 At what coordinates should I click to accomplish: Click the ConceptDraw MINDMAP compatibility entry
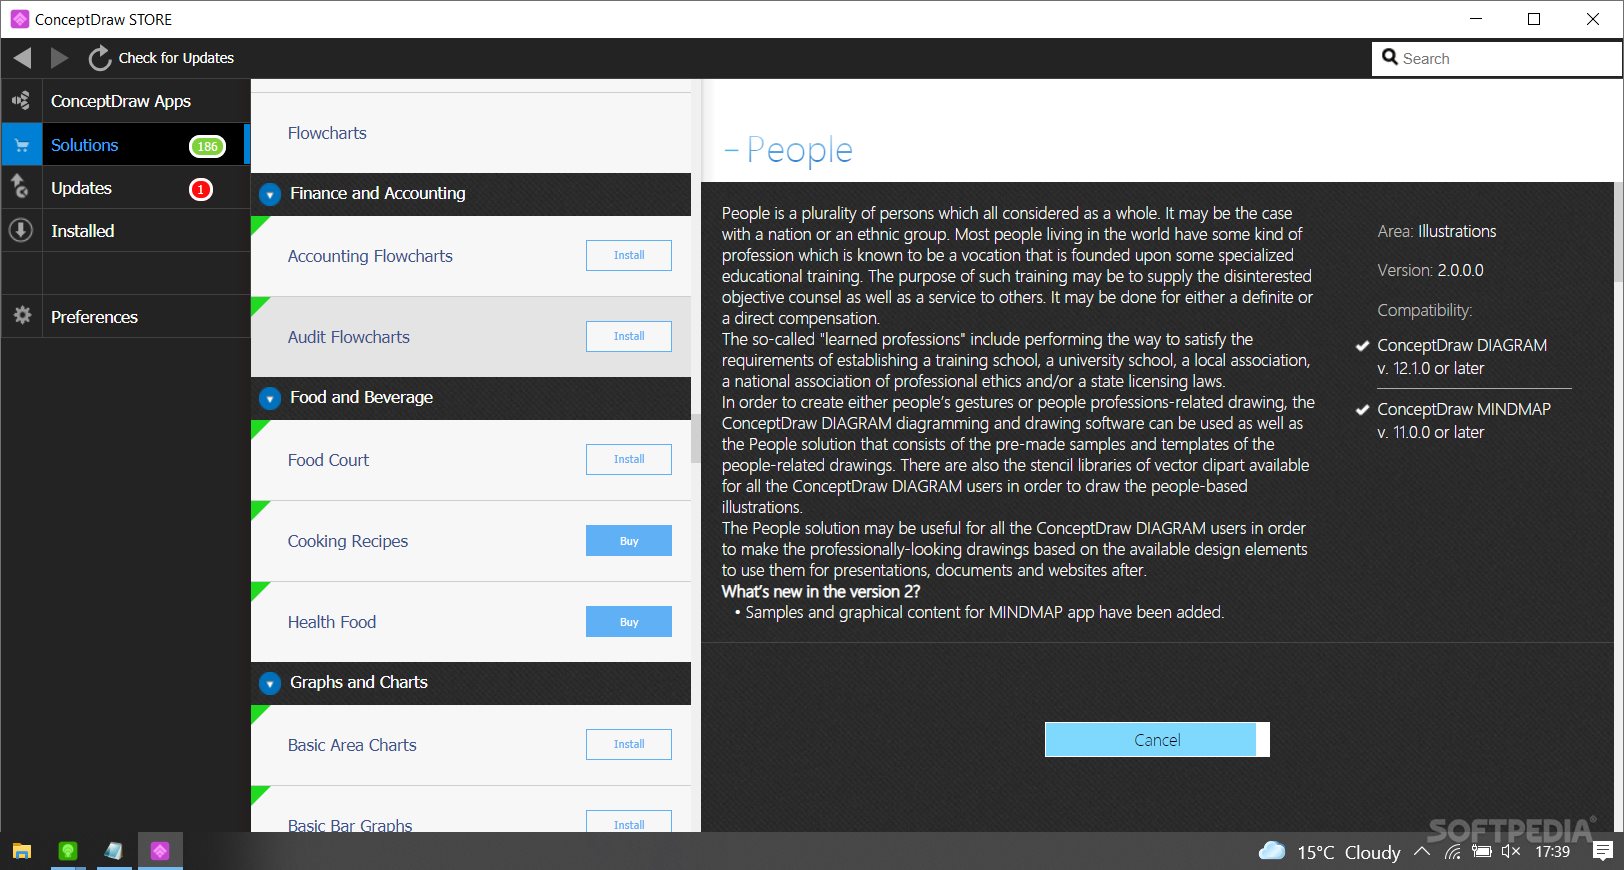point(1463,420)
